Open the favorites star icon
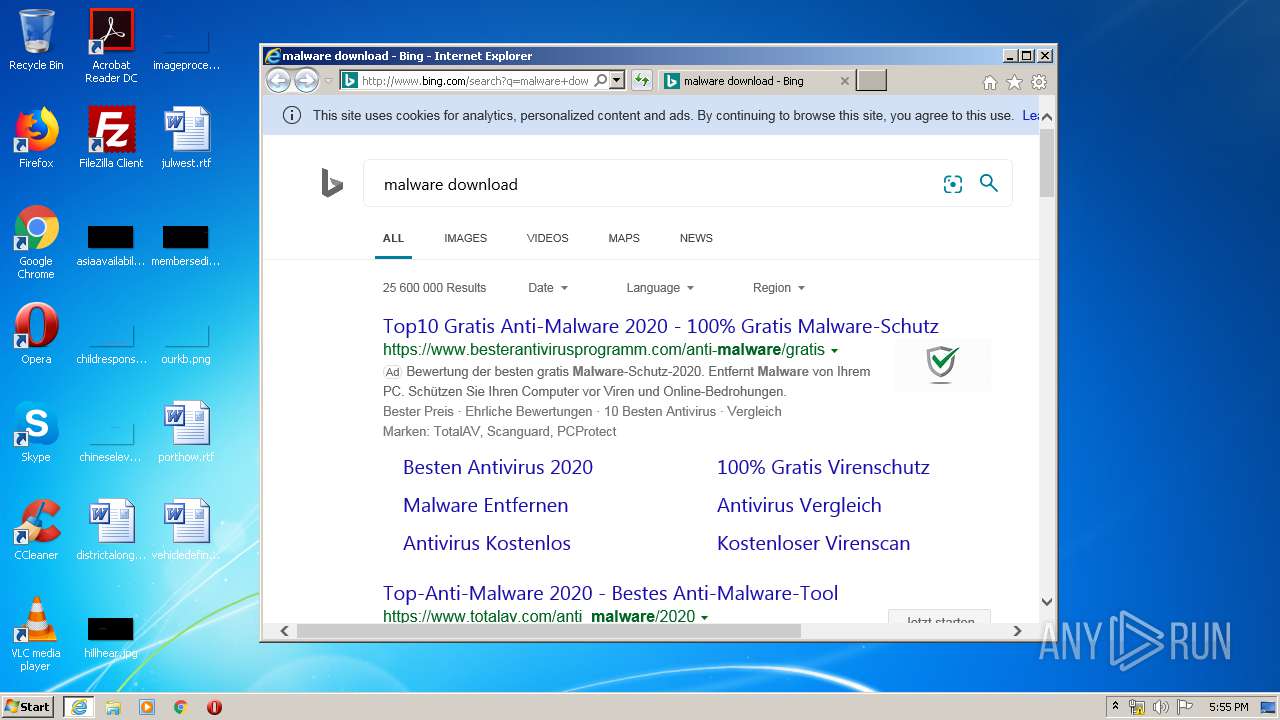 (1014, 82)
